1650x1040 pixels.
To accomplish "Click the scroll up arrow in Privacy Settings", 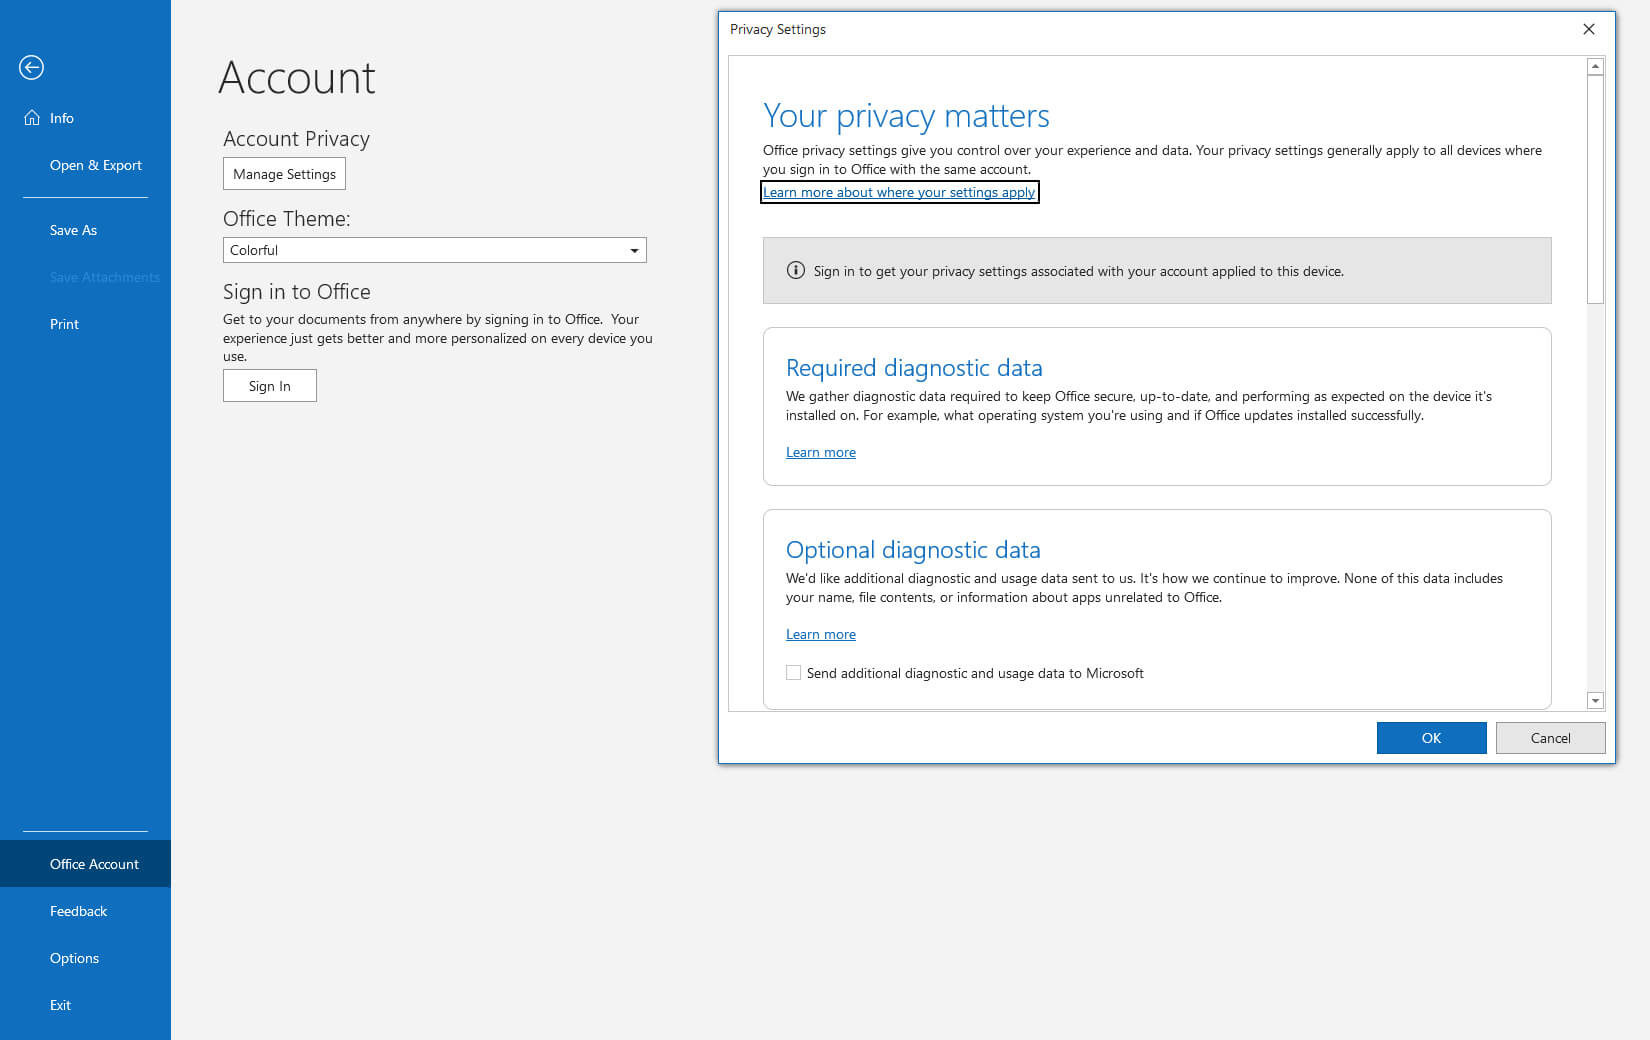I will coord(1596,66).
